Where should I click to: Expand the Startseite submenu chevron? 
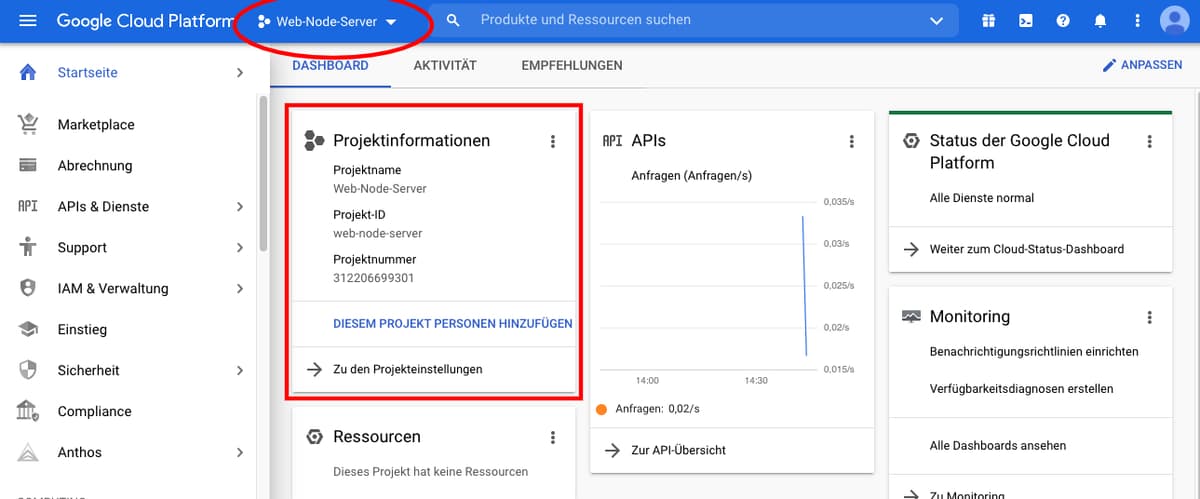point(239,73)
